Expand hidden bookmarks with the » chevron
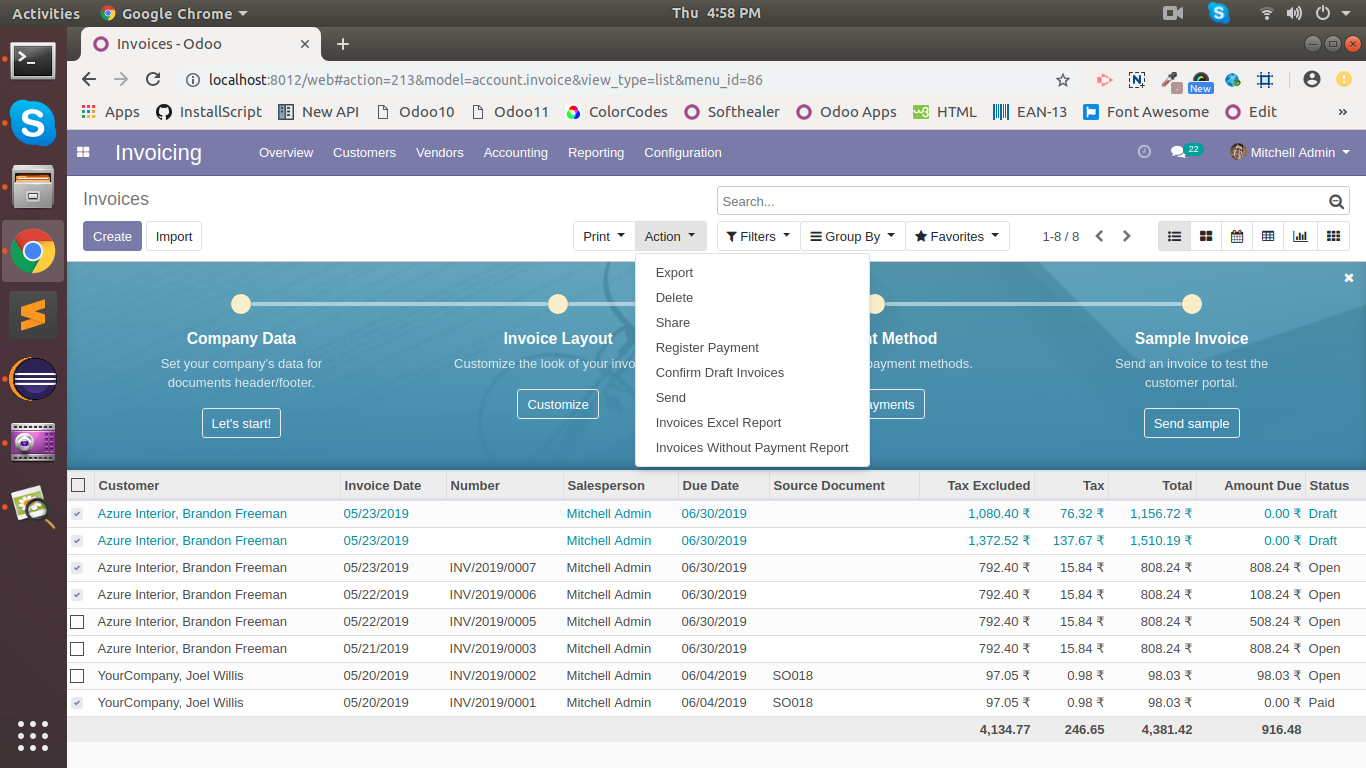This screenshot has width=1366, height=768. click(x=1342, y=112)
